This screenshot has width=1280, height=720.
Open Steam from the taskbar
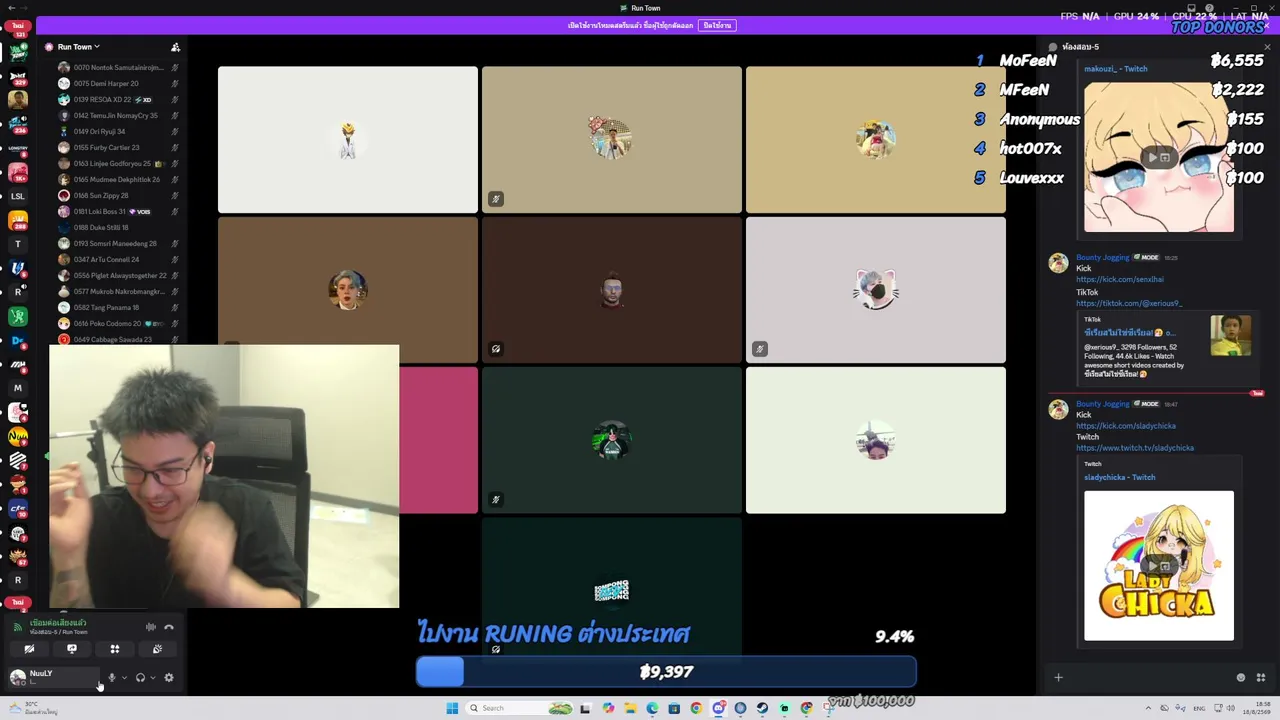point(762,708)
